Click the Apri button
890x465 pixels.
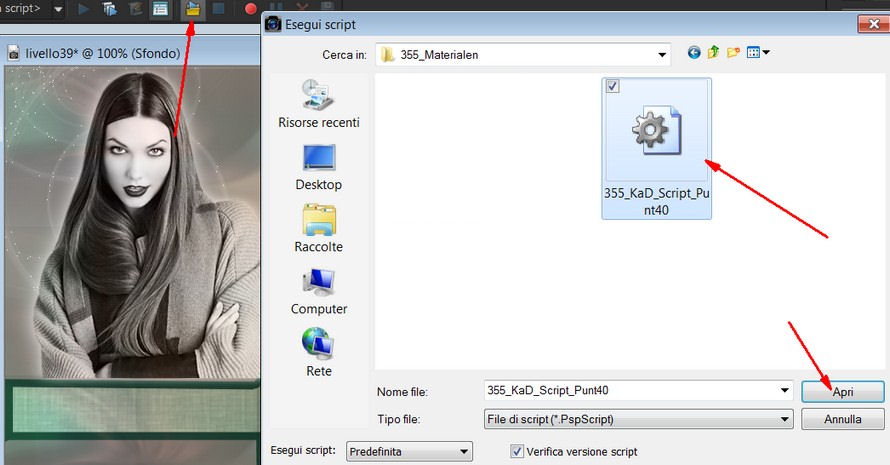(x=843, y=392)
